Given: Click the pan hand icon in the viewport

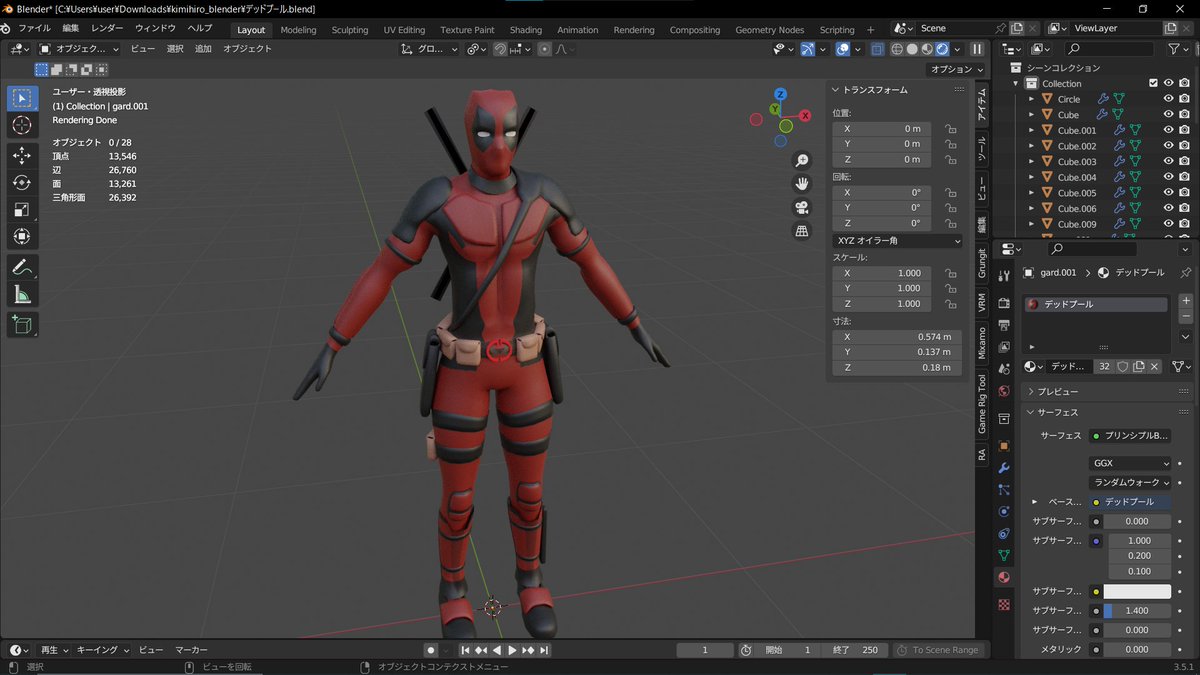Looking at the screenshot, I should point(801,184).
